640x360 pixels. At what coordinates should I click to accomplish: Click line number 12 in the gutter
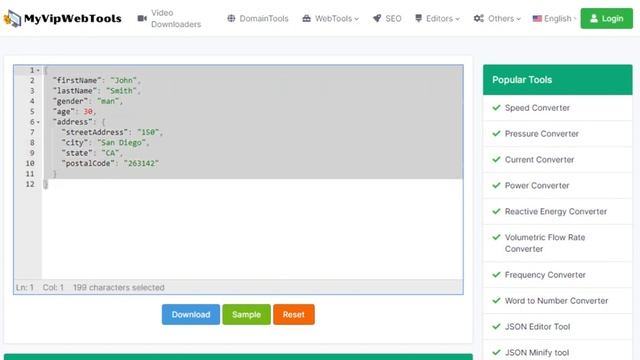(x=30, y=184)
